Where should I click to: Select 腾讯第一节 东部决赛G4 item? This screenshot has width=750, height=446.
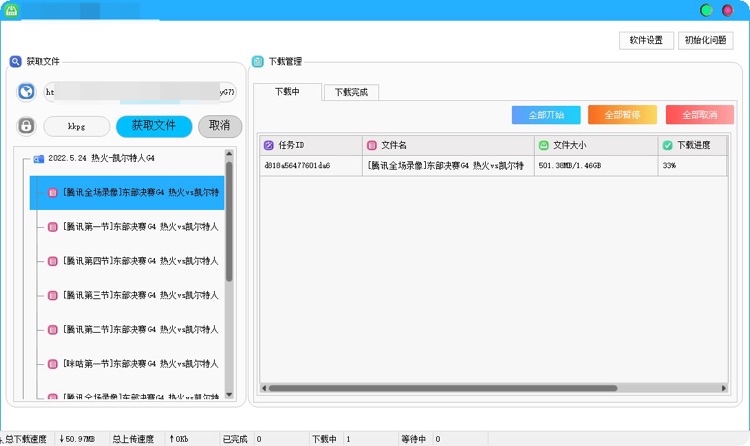(141, 227)
